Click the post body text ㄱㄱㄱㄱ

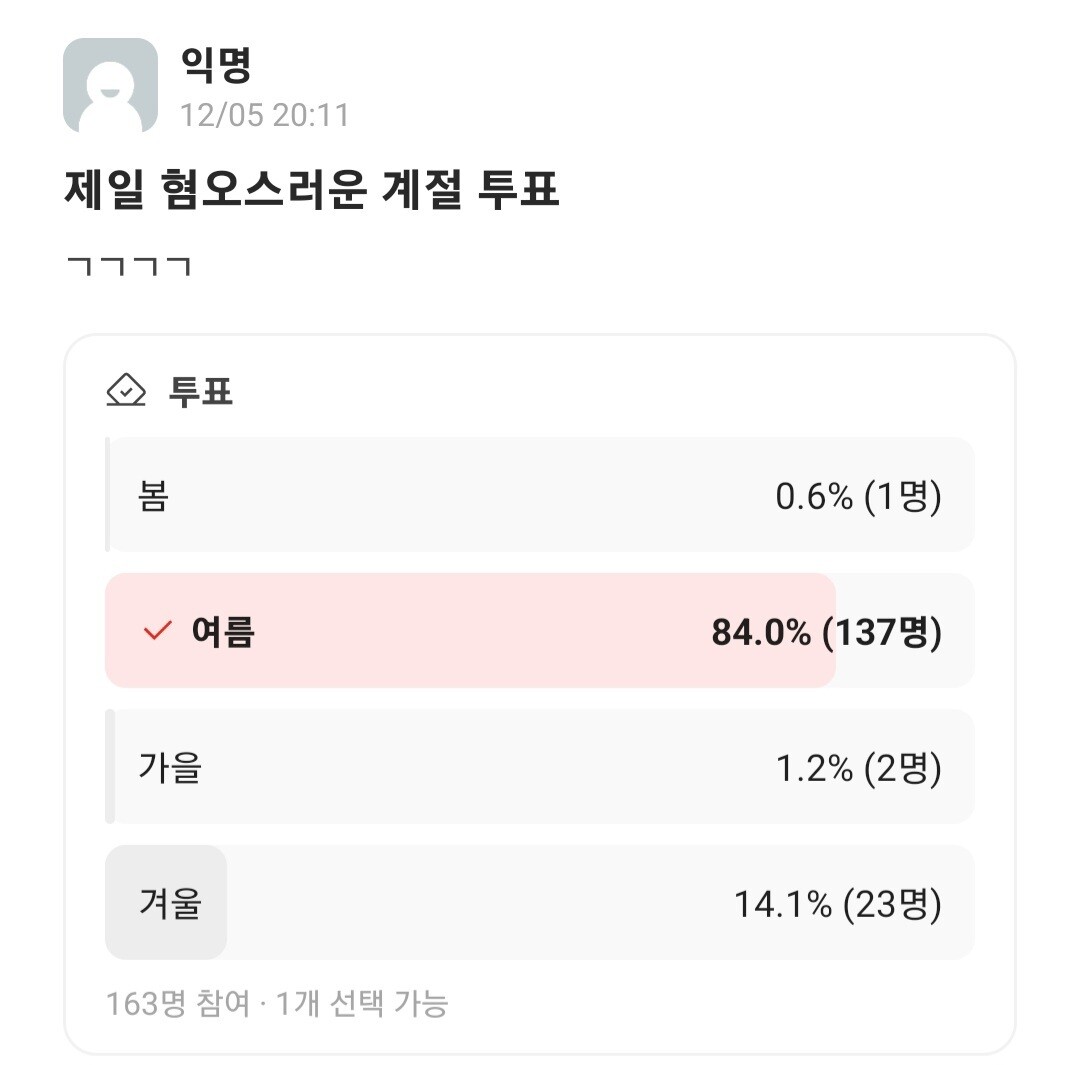pos(128,267)
